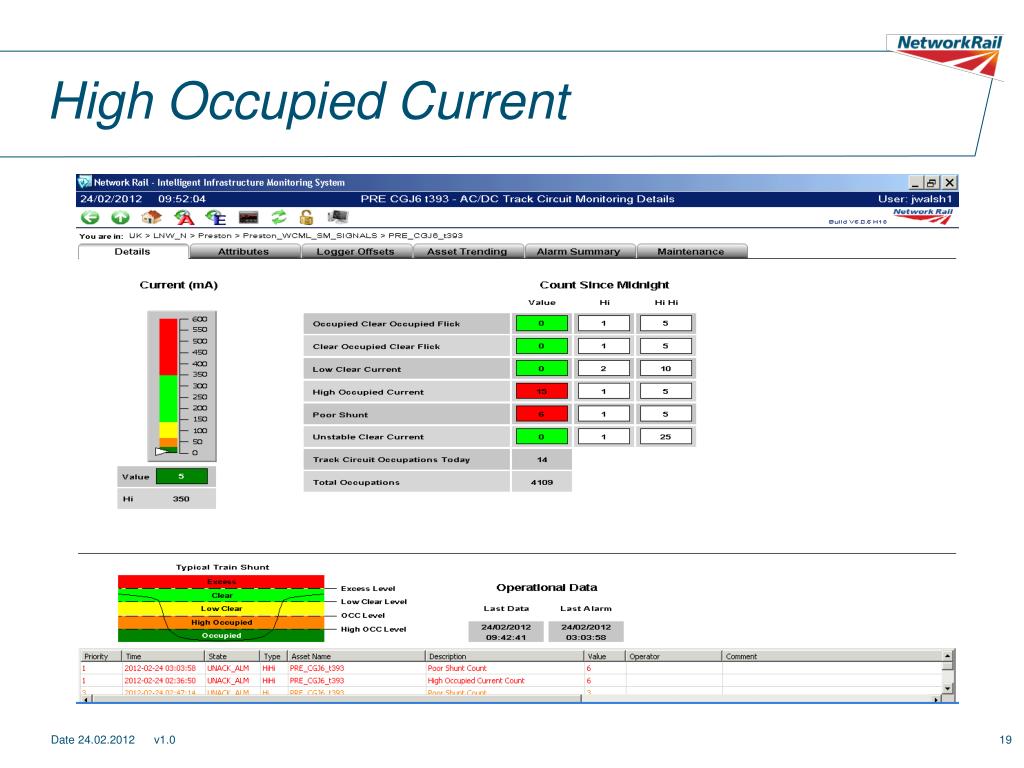Switch to the Details tab
1024x768 pixels.
click(x=133, y=251)
